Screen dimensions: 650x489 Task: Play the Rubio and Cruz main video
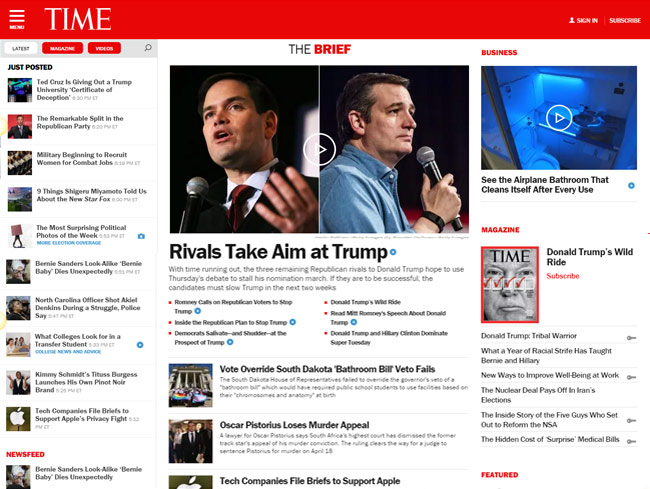[x=319, y=149]
